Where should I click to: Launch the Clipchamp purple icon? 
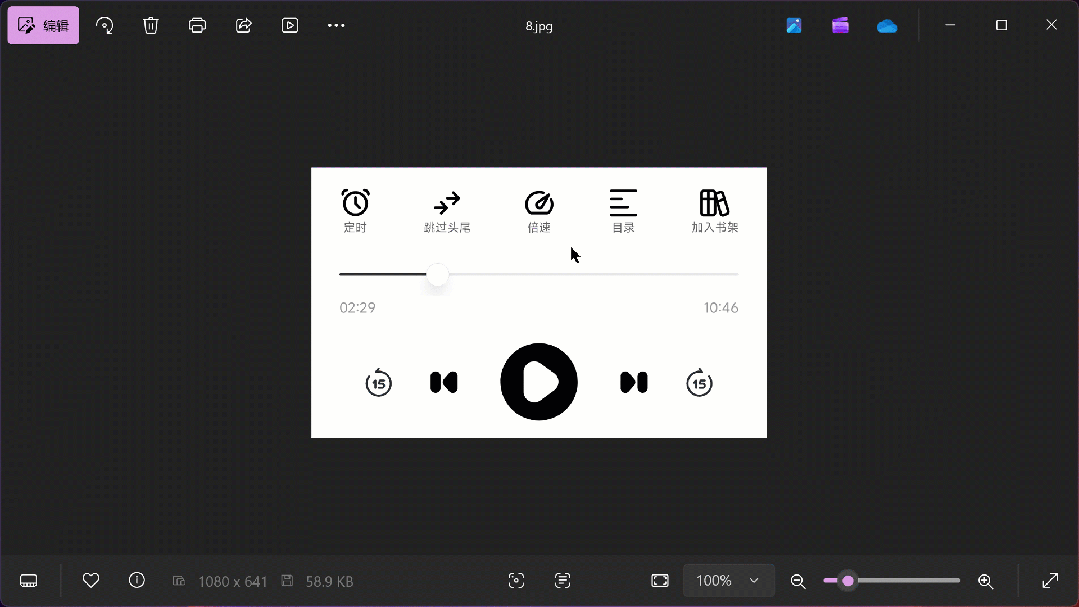tap(840, 26)
